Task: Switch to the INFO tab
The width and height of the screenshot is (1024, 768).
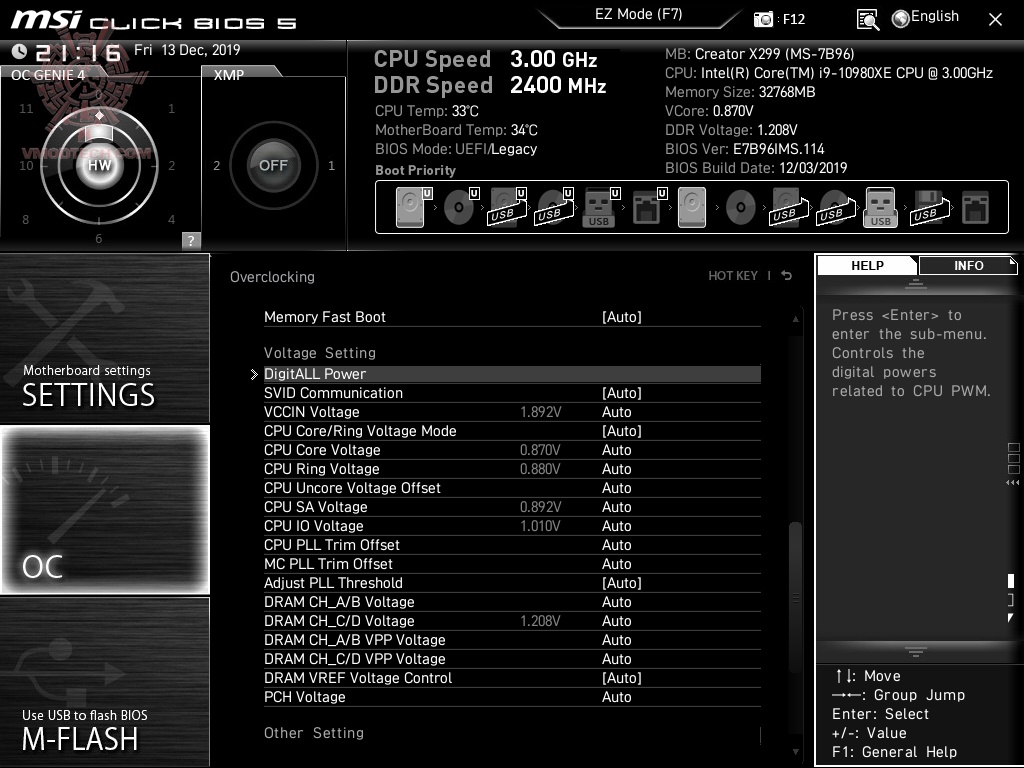Action: [x=967, y=265]
